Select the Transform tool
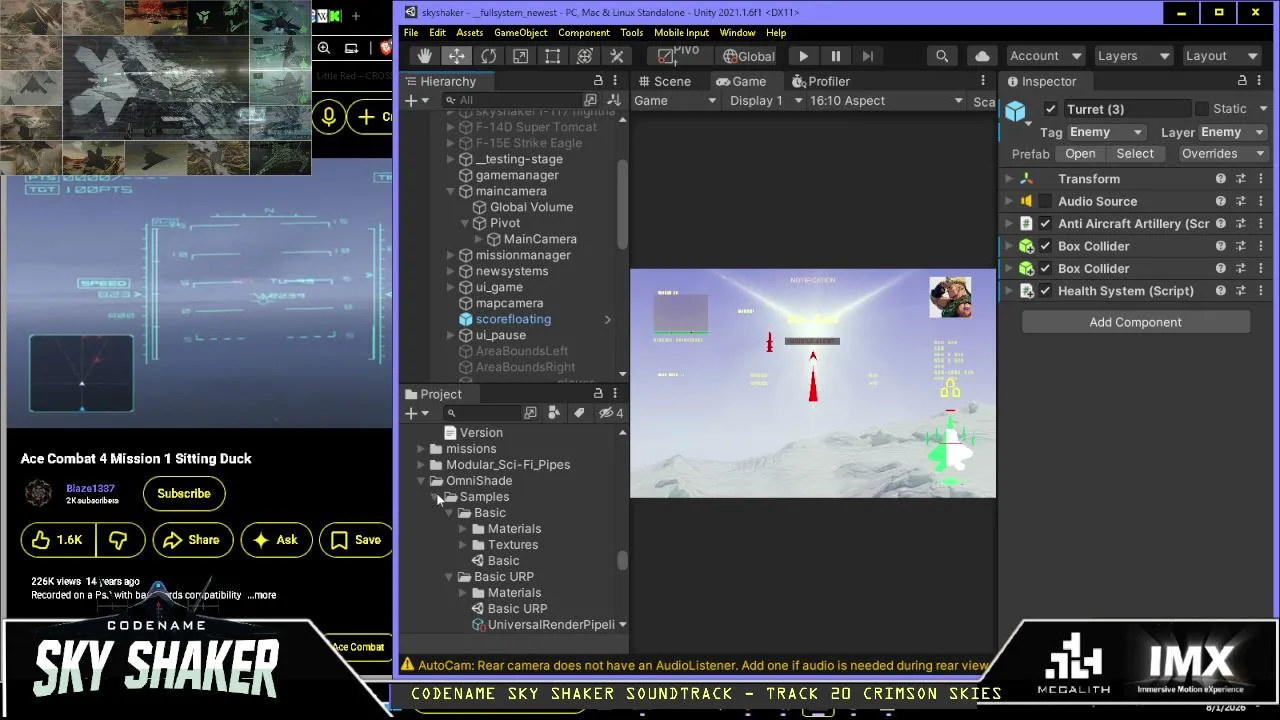 click(x=585, y=57)
